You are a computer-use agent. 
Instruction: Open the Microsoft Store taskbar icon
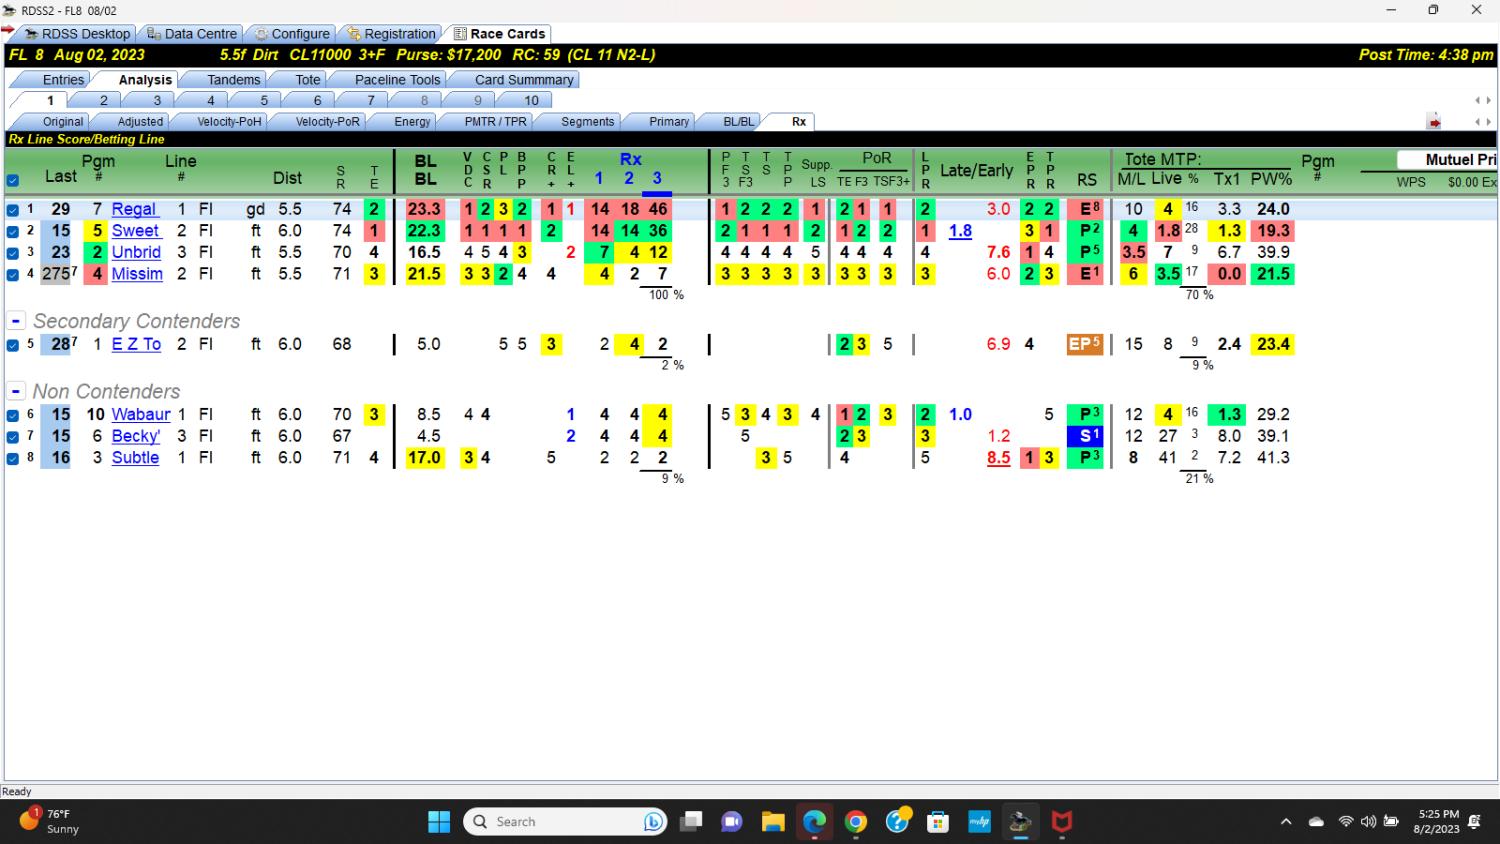pyautogui.click(x=938, y=822)
